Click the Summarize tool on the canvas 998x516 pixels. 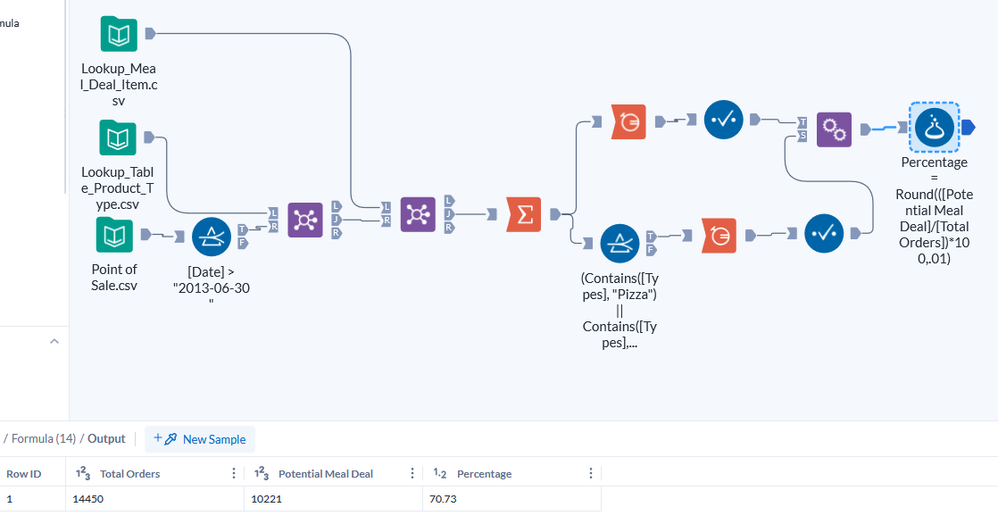(525, 214)
